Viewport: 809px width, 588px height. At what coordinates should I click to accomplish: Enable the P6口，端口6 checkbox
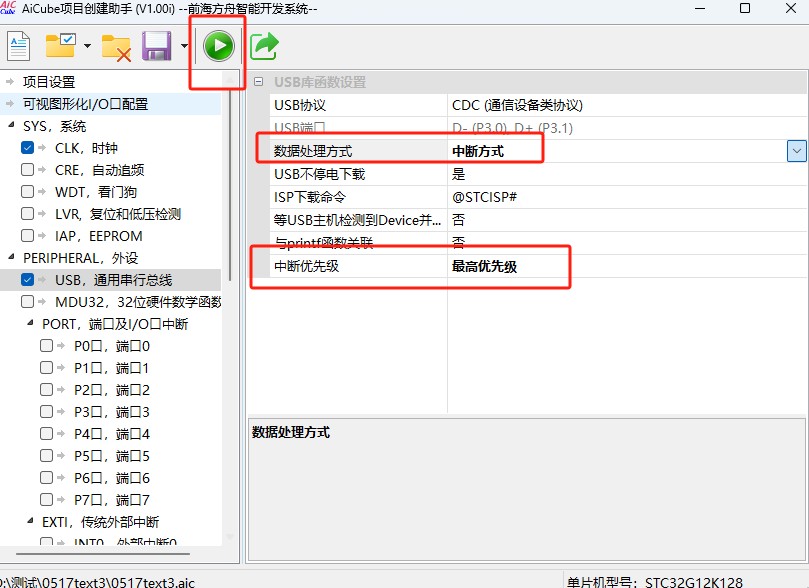(46, 478)
